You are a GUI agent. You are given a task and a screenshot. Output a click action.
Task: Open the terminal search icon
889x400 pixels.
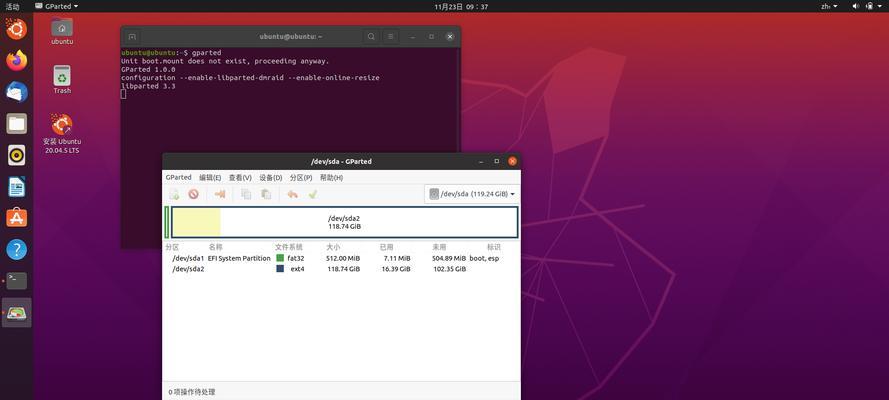371,36
